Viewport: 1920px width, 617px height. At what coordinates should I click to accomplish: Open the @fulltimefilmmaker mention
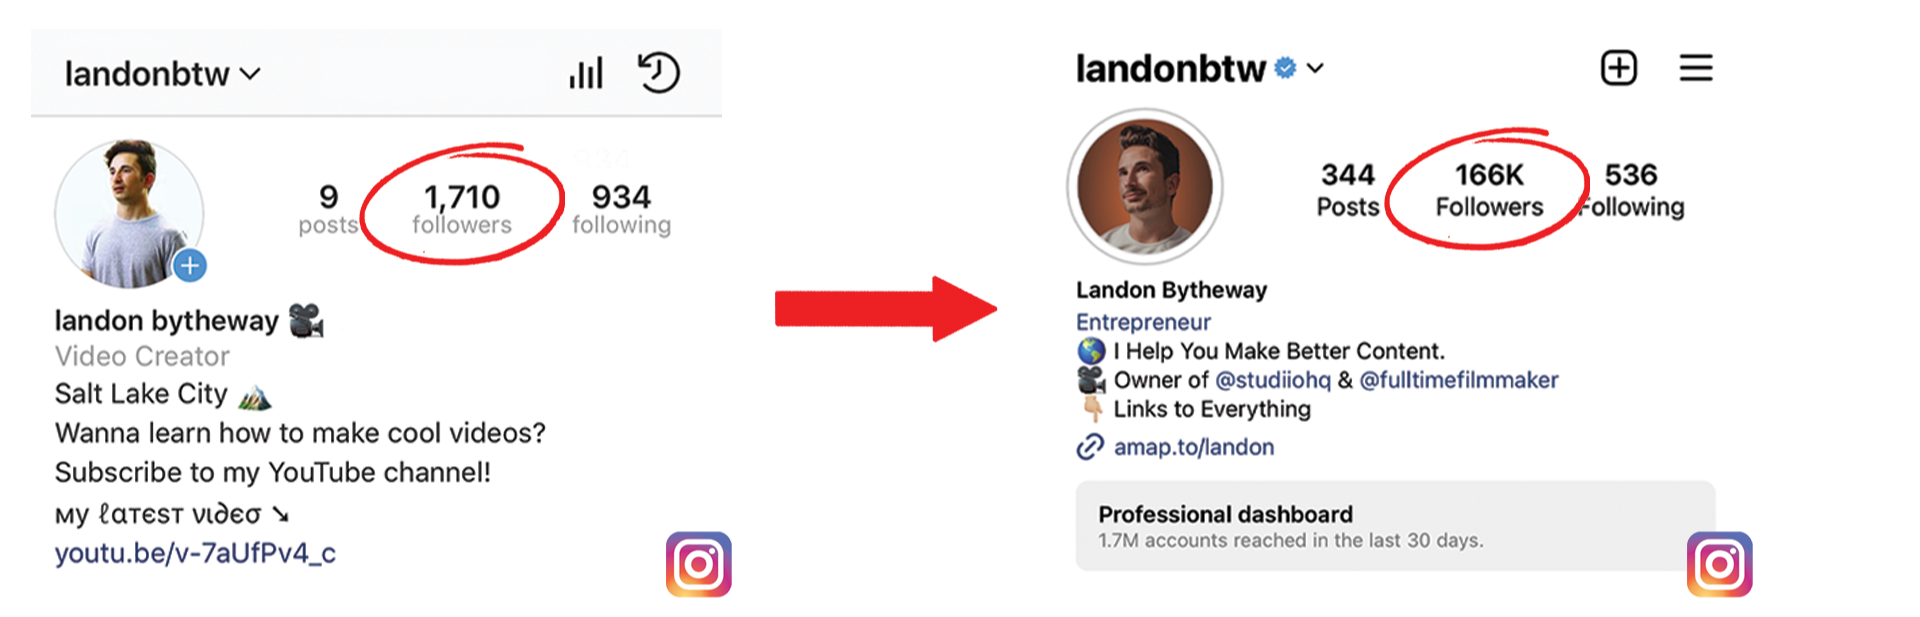click(1459, 380)
